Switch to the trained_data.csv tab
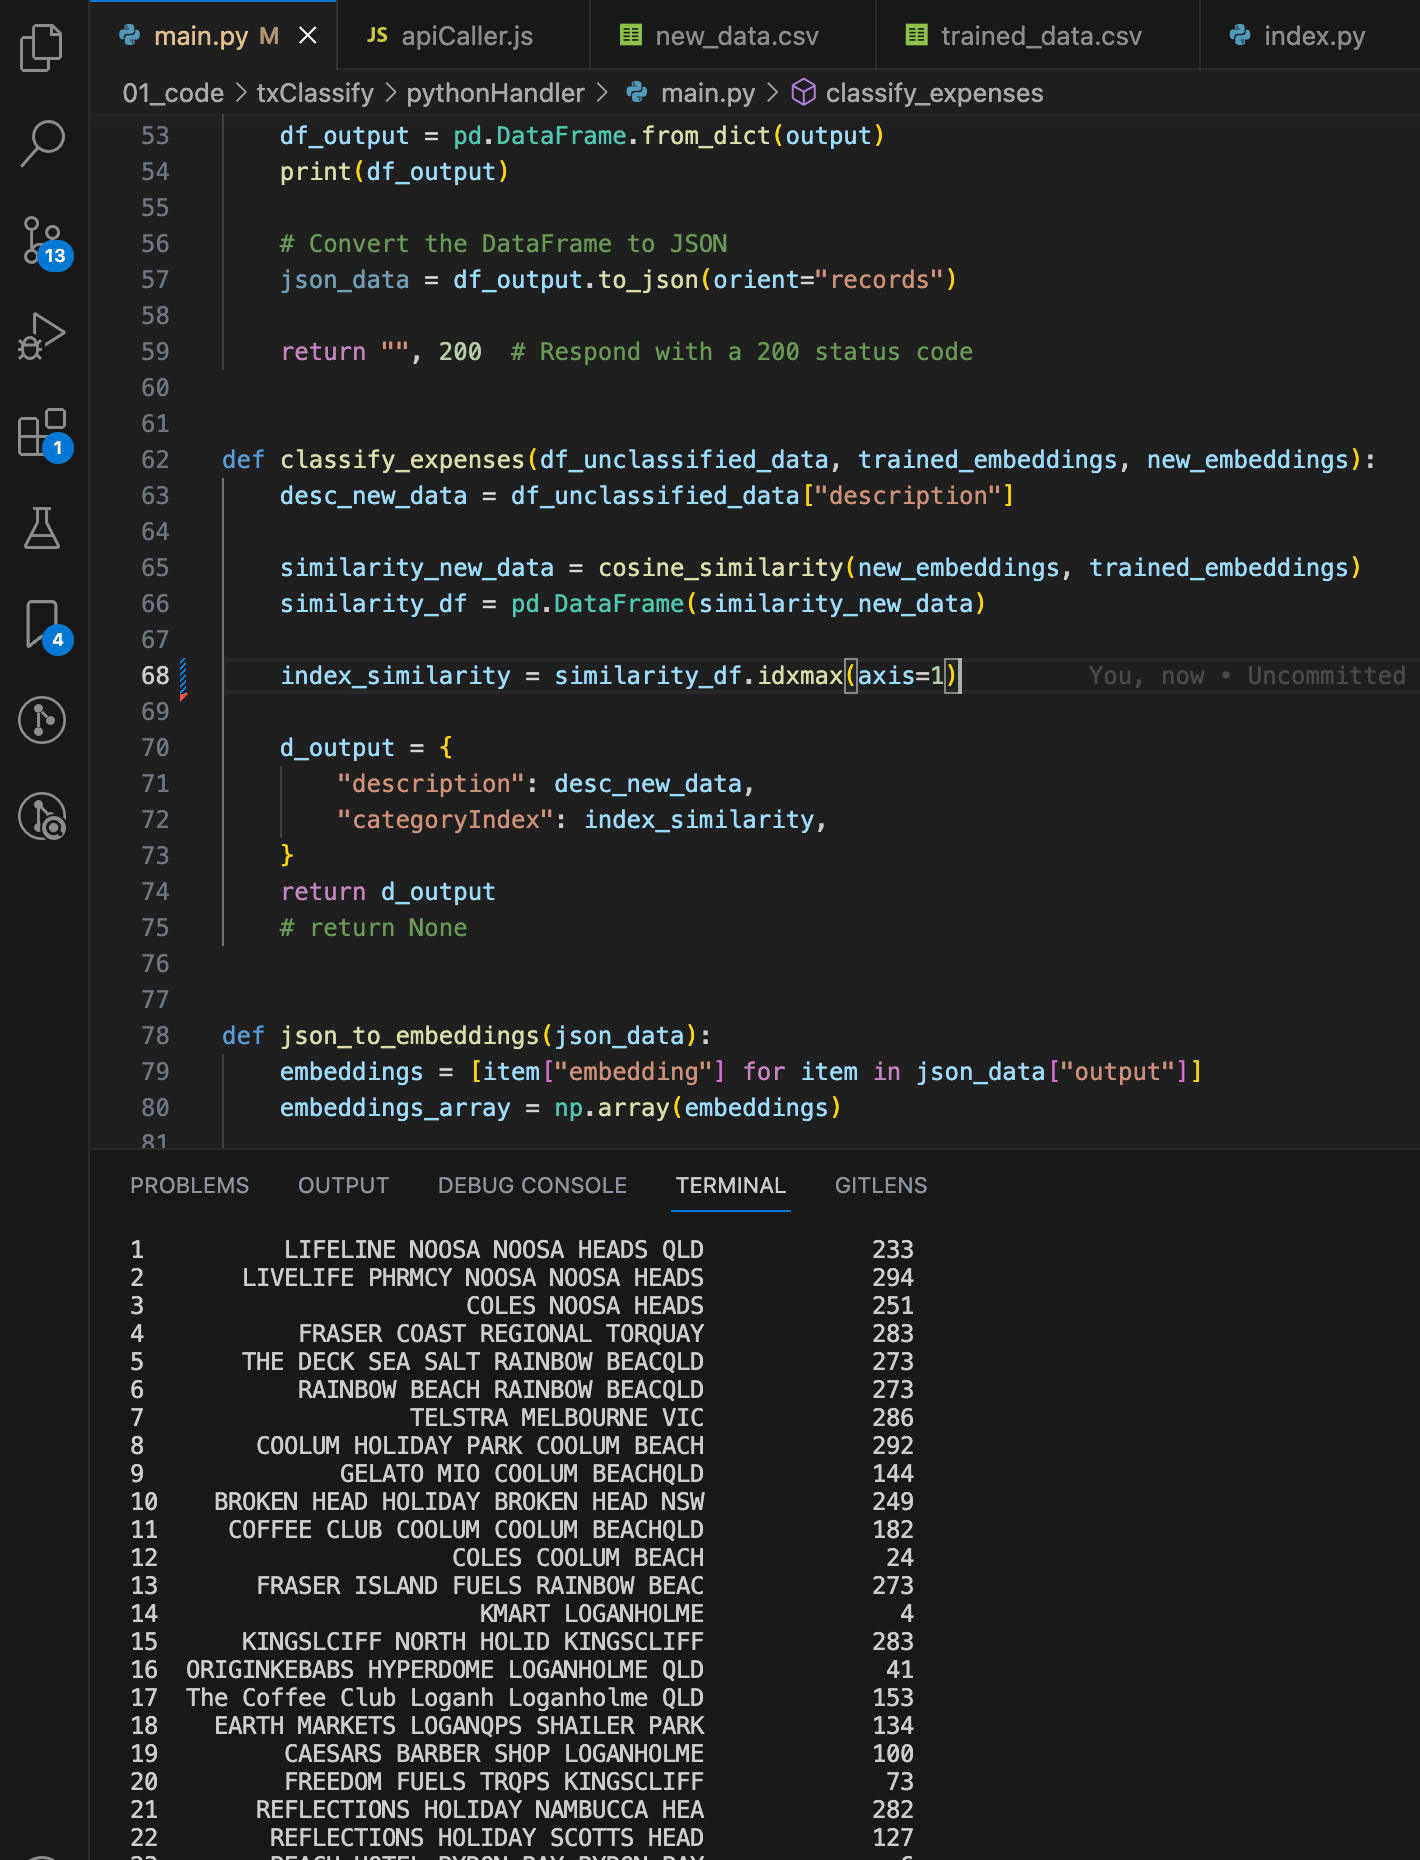This screenshot has height=1860, width=1420. pyautogui.click(x=1037, y=36)
